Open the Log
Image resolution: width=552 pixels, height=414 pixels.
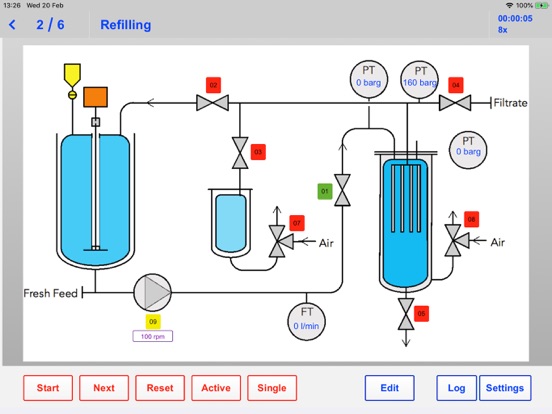pos(456,388)
